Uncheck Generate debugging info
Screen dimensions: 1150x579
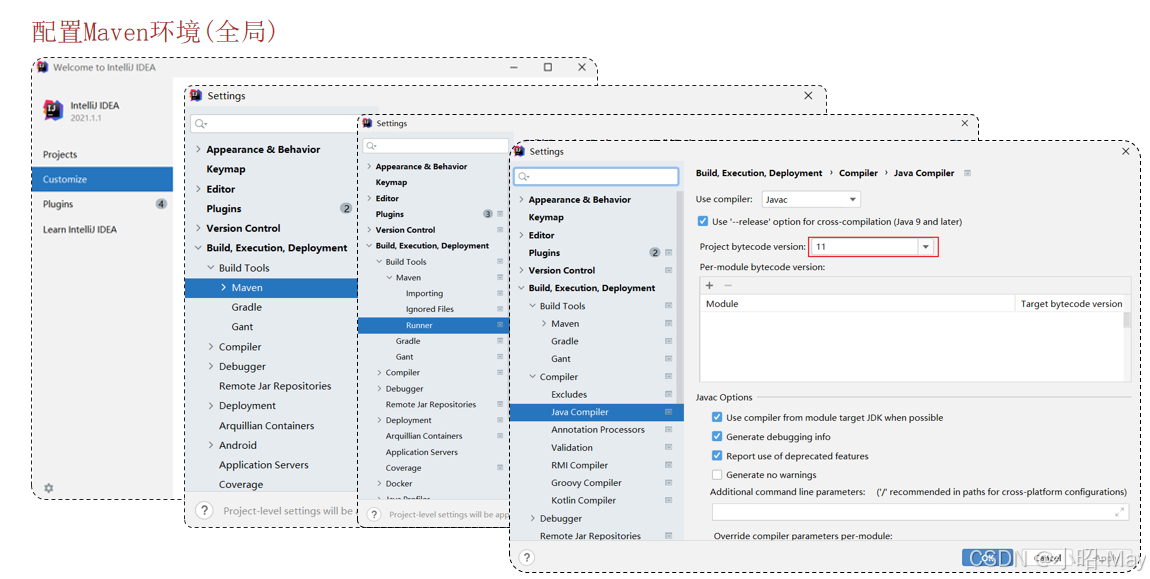(x=717, y=436)
